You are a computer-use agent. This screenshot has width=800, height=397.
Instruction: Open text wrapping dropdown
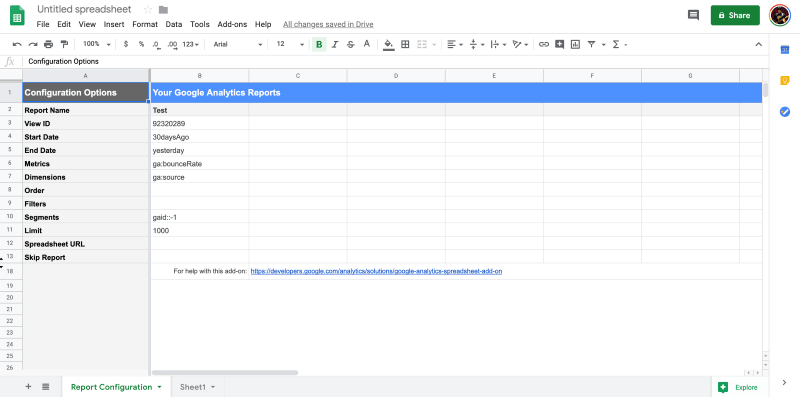498,44
